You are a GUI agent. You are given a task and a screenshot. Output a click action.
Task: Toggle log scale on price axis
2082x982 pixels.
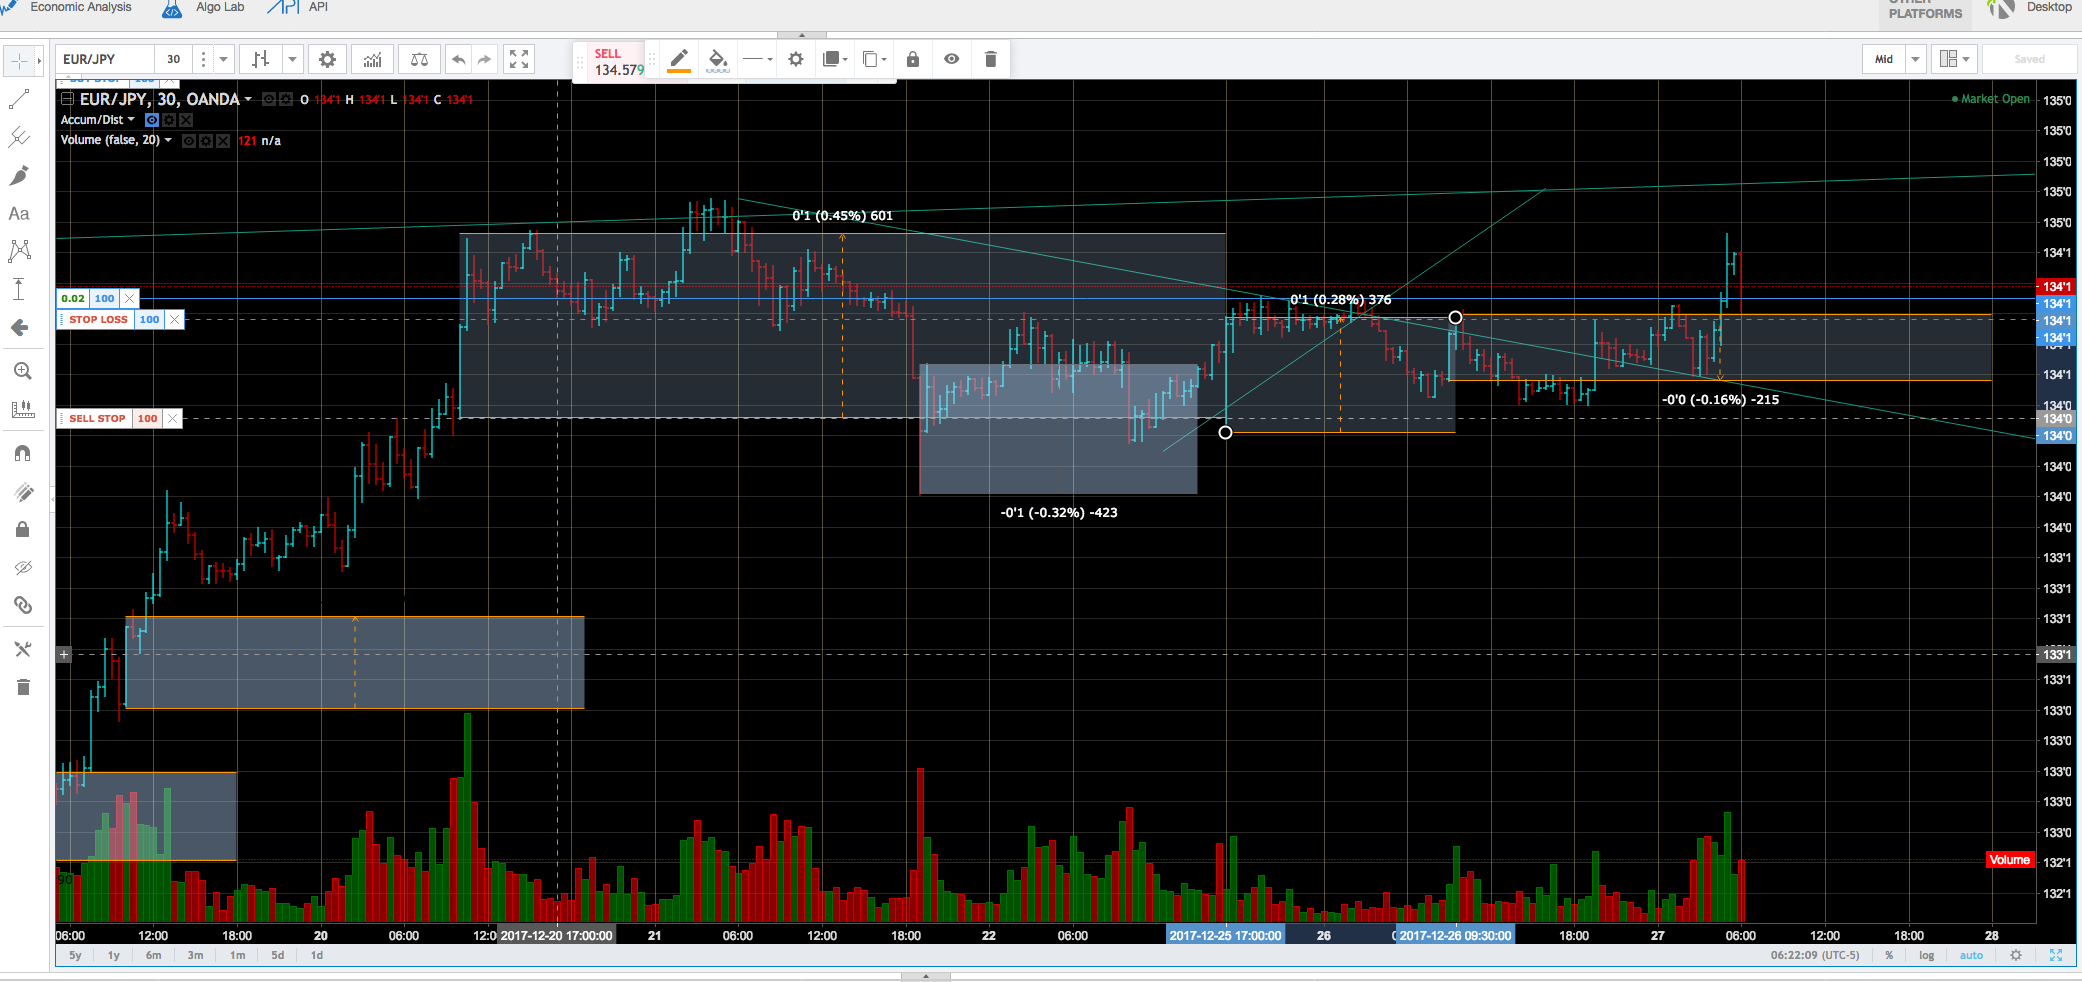point(1926,955)
